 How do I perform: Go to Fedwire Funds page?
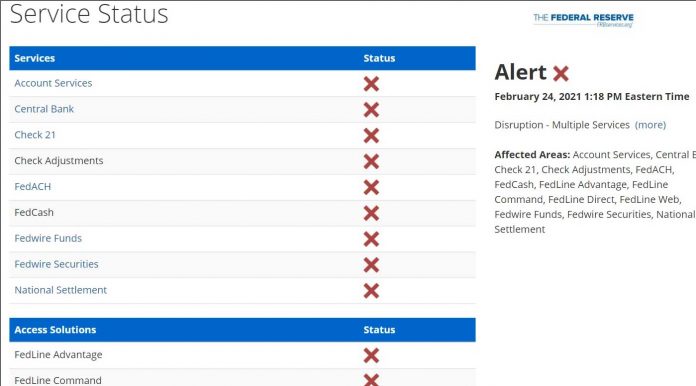point(48,238)
